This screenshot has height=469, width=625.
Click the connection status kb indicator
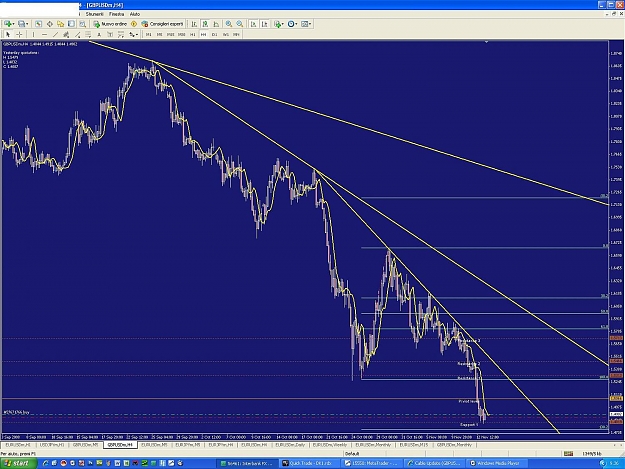[592, 454]
